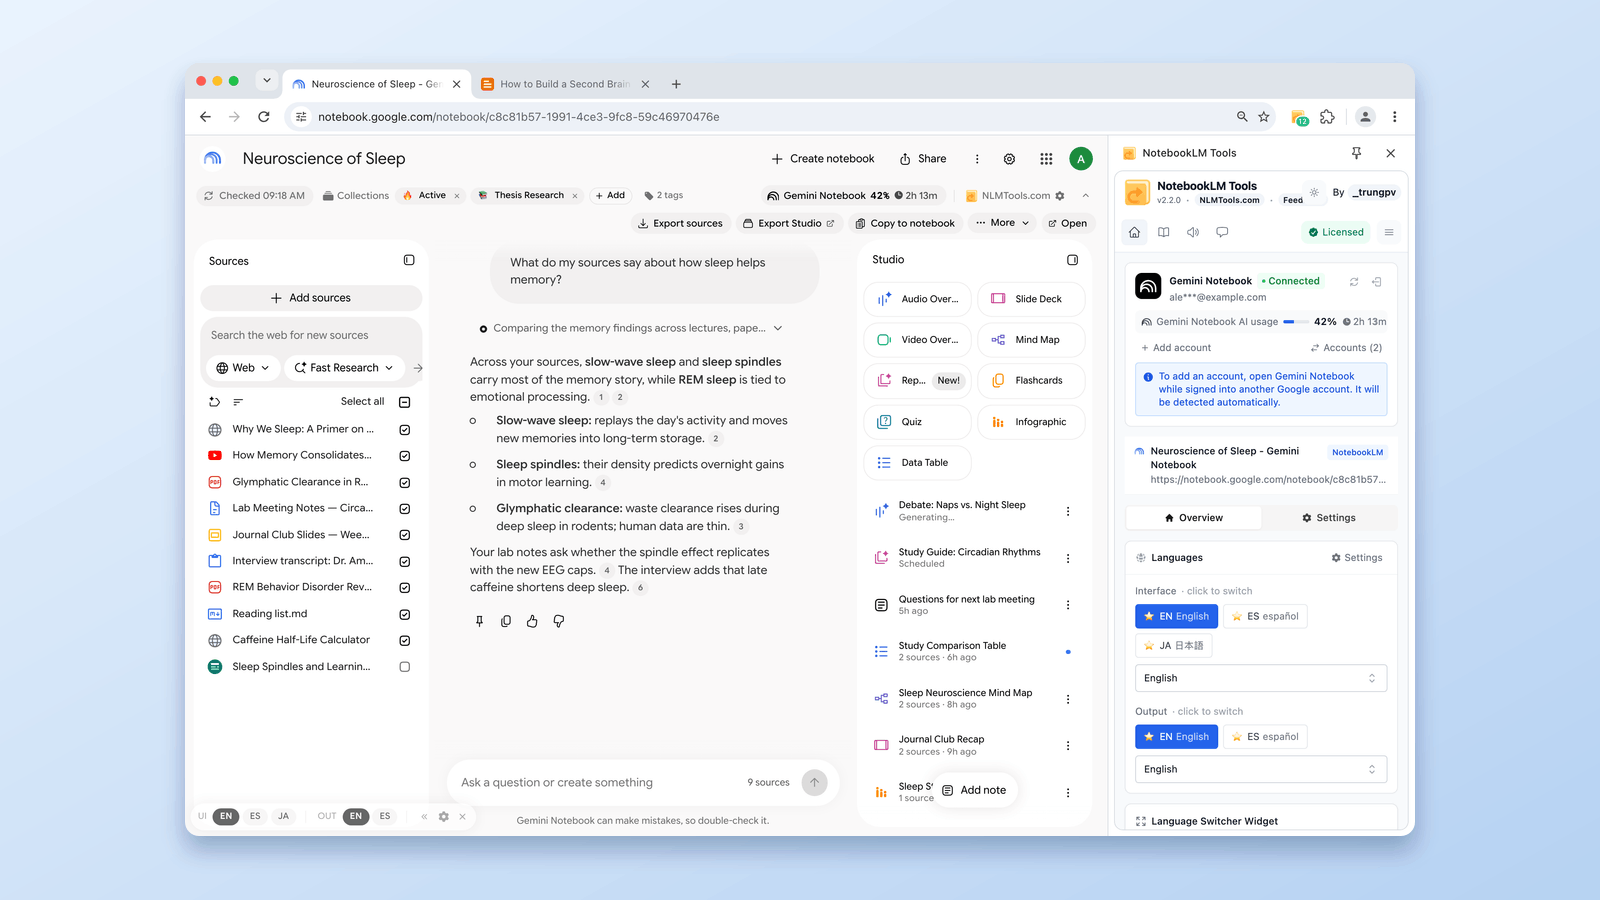Copy the chat response
Viewport: 1600px width, 900px height.
(x=506, y=621)
